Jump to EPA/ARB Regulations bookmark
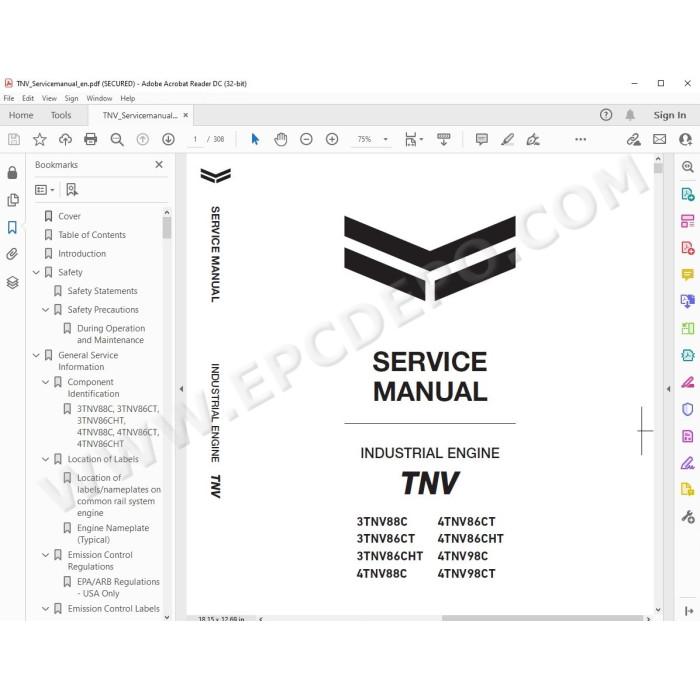700x700 pixels. (118, 588)
